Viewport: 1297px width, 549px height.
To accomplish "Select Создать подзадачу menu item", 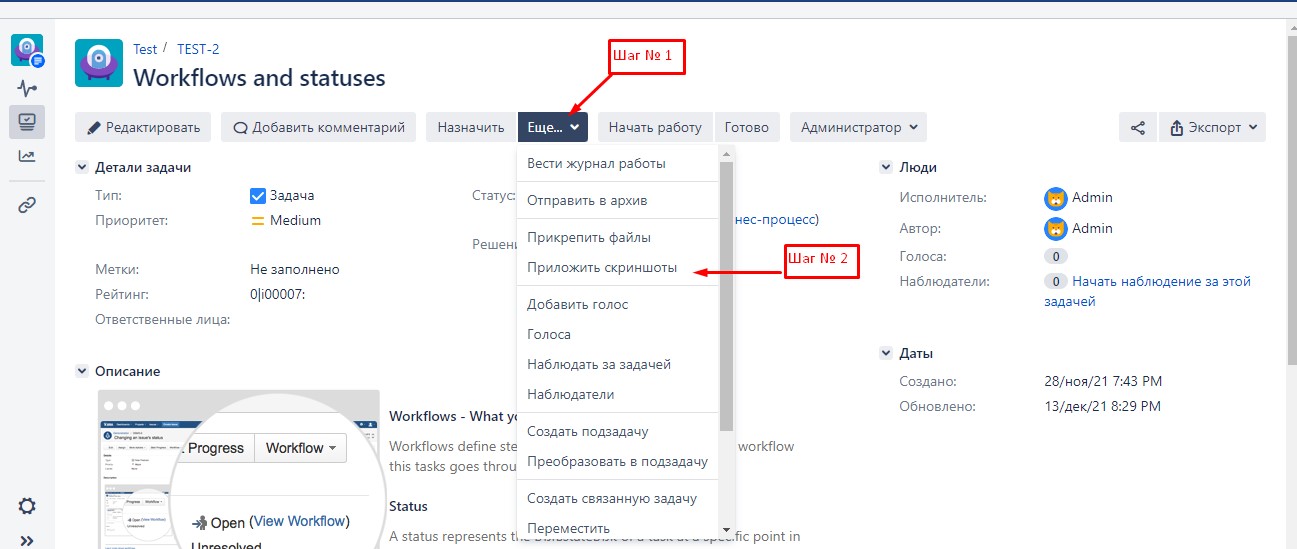I will click(x=618, y=432).
